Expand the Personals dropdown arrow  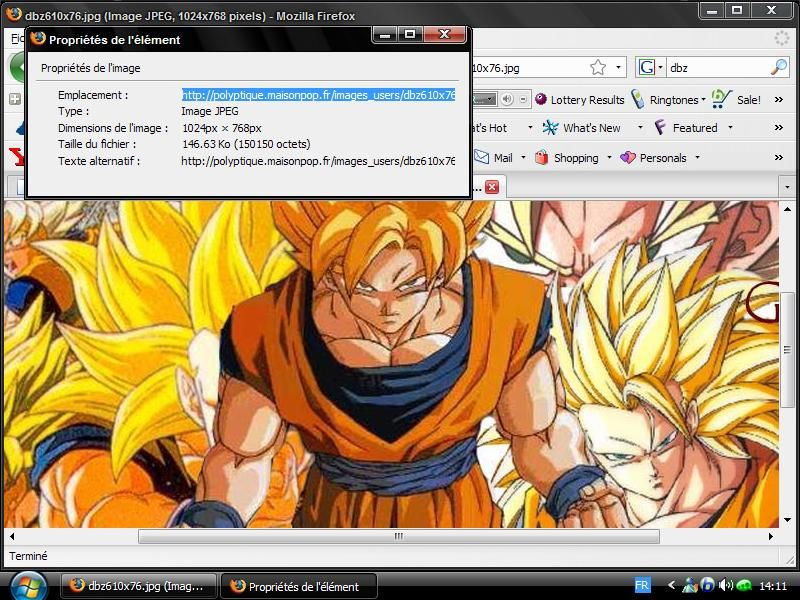pyautogui.click(x=697, y=158)
